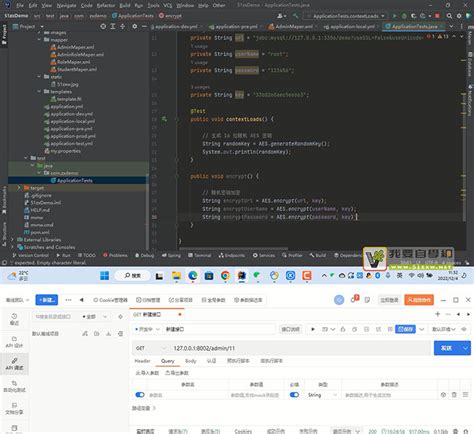Expand the target folder in project tree
This screenshot has width=474, height=434.
pyautogui.click(x=19, y=188)
